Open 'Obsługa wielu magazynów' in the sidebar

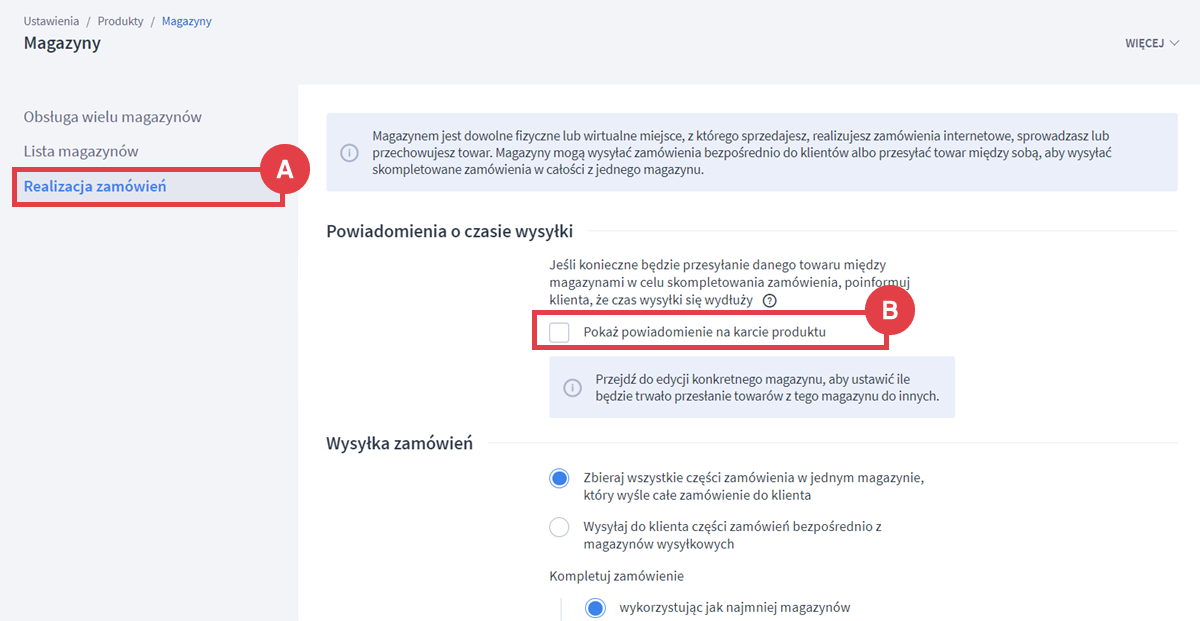[x=113, y=117]
